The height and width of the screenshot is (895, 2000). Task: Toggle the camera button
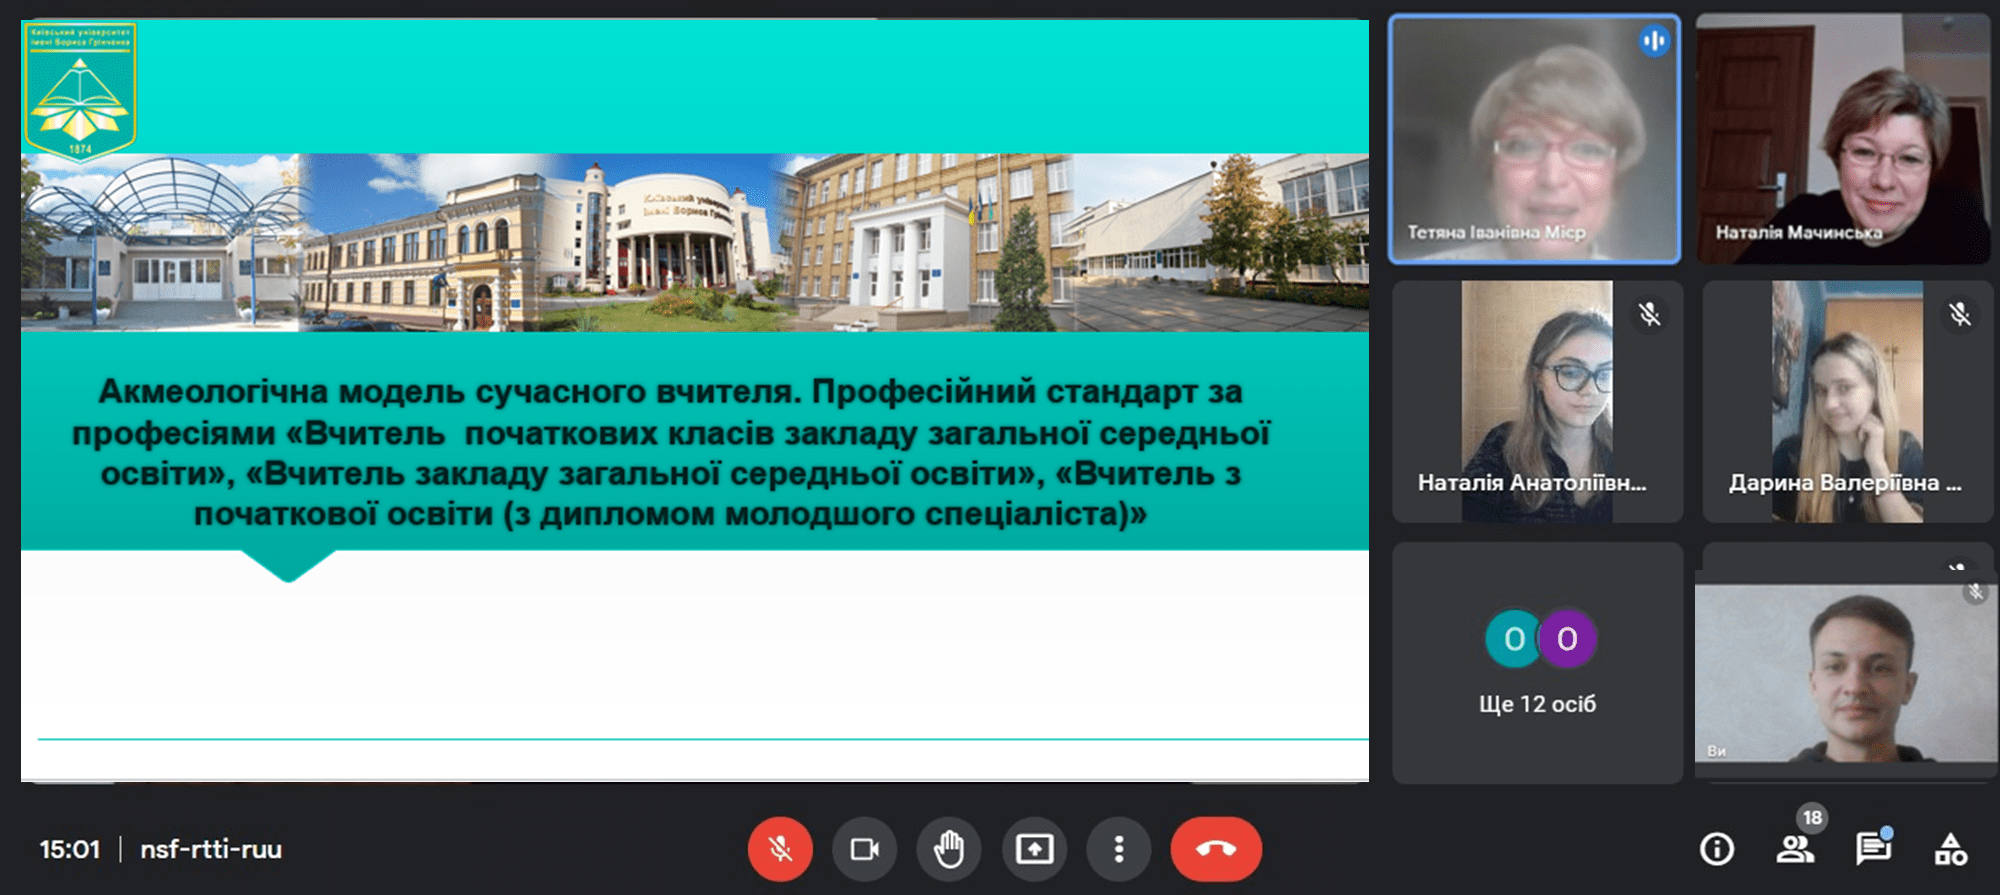tap(864, 849)
